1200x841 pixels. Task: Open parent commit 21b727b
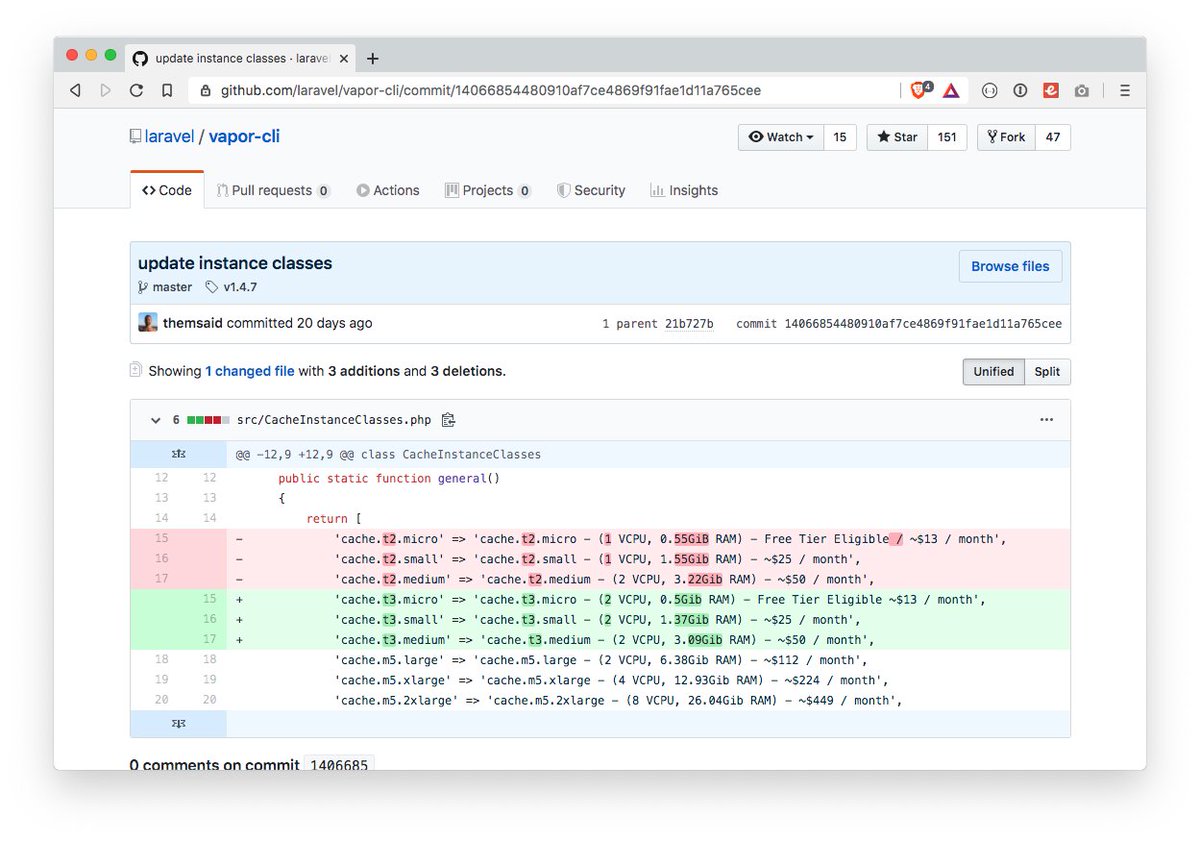coord(689,324)
